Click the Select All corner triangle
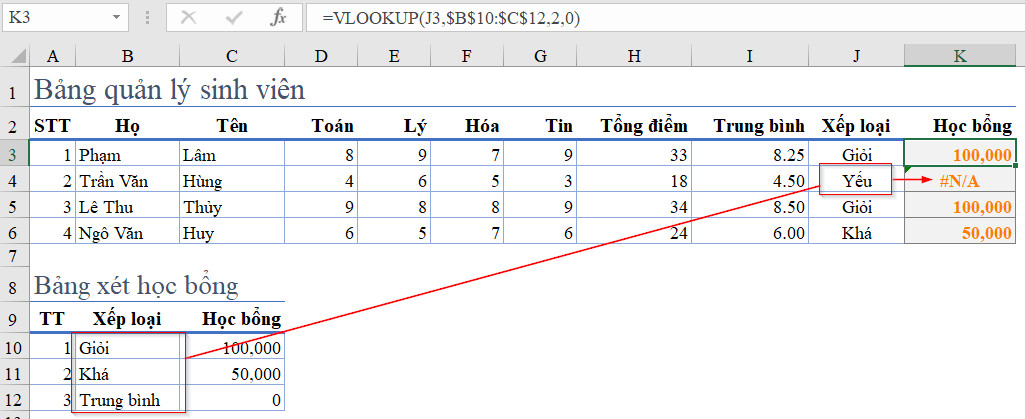 click(14, 56)
